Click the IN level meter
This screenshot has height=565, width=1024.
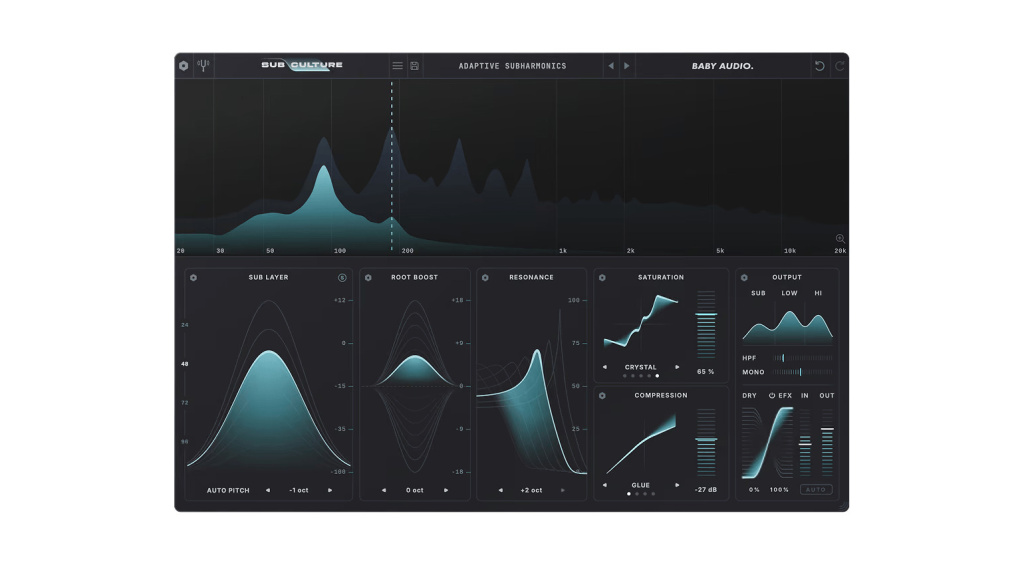pos(805,443)
